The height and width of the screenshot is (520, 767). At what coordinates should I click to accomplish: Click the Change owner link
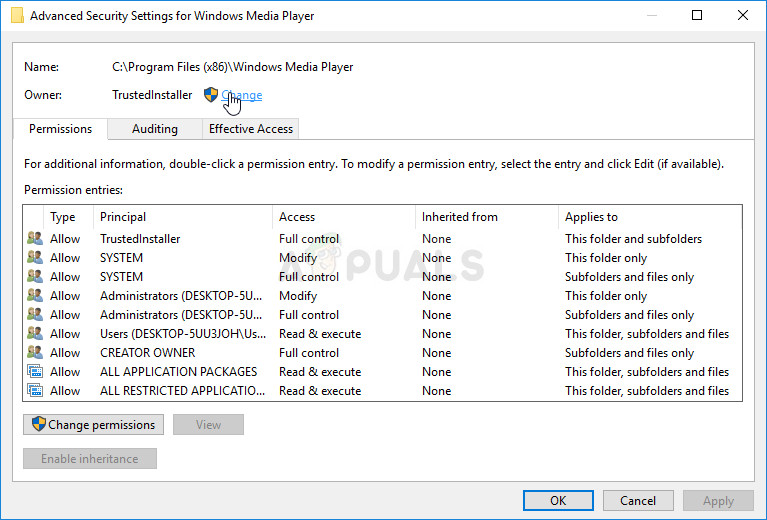click(242, 95)
